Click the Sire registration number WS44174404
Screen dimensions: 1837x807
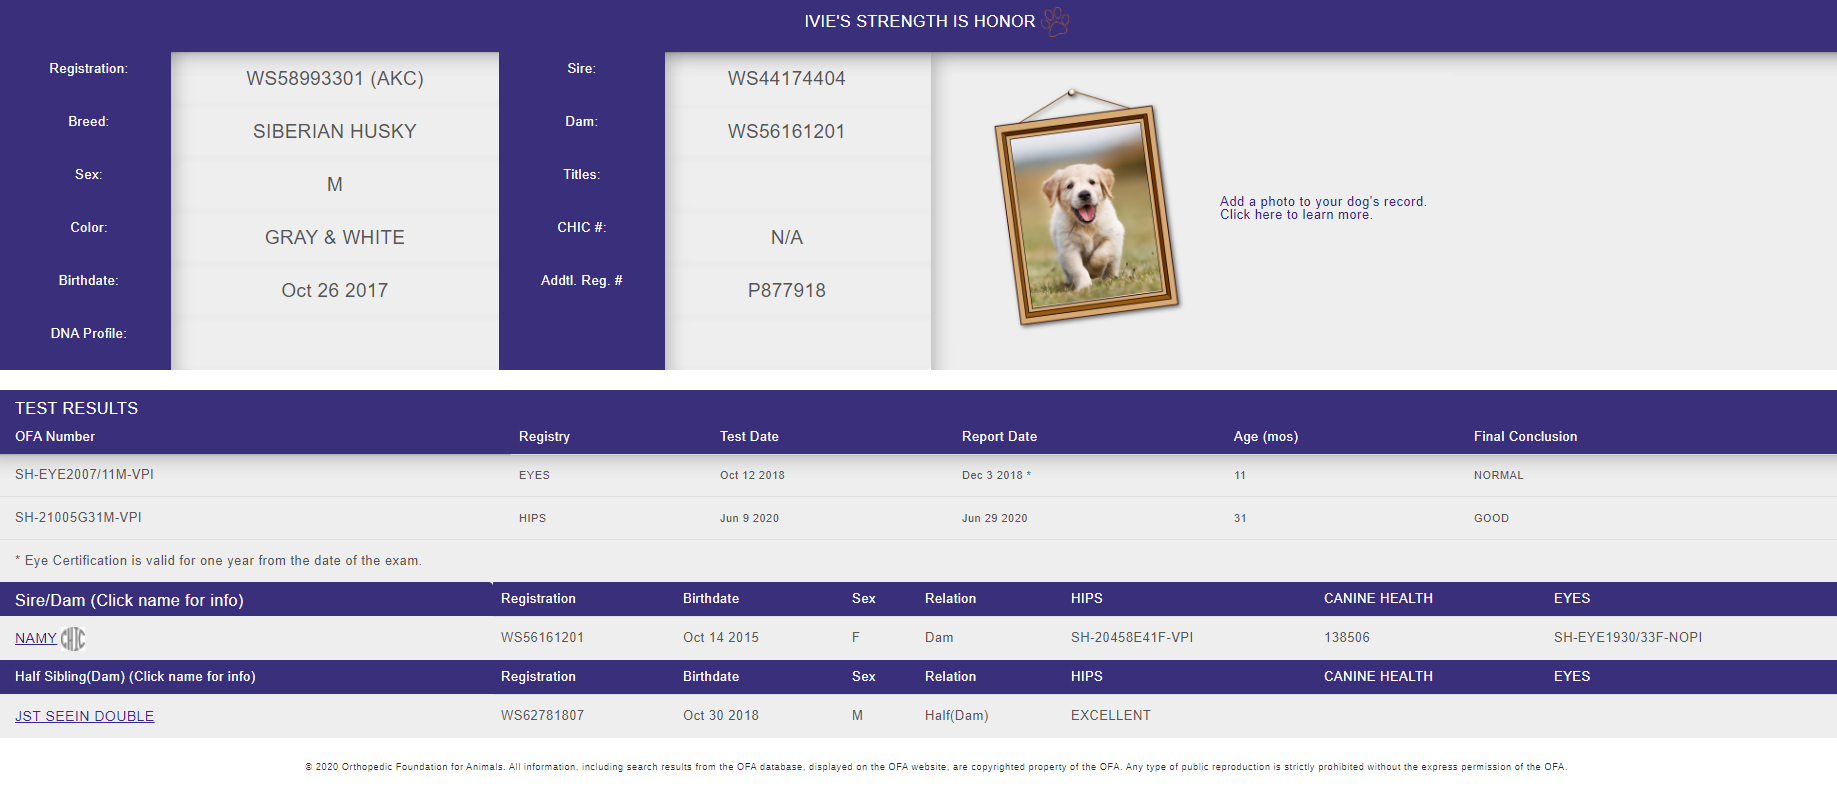pyautogui.click(x=786, y=79)
